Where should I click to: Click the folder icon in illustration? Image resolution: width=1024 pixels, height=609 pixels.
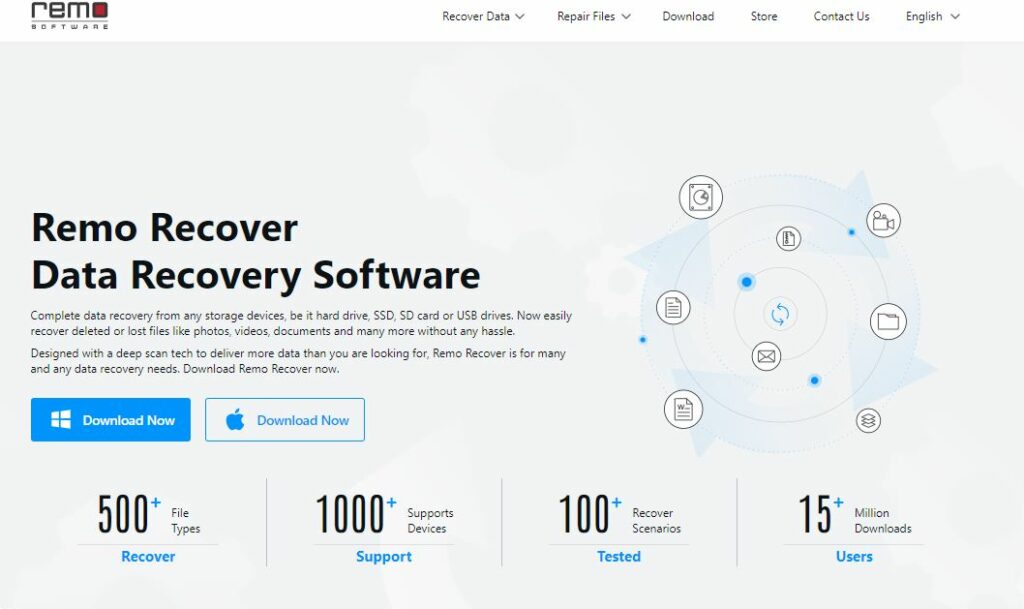[888, 321]
